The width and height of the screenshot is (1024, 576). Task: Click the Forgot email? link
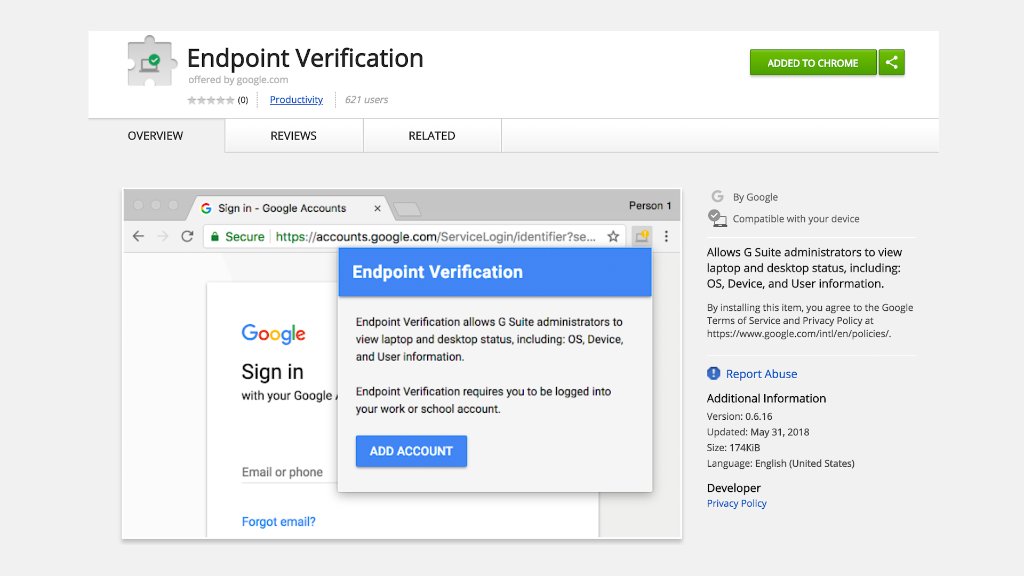(278, 522)
